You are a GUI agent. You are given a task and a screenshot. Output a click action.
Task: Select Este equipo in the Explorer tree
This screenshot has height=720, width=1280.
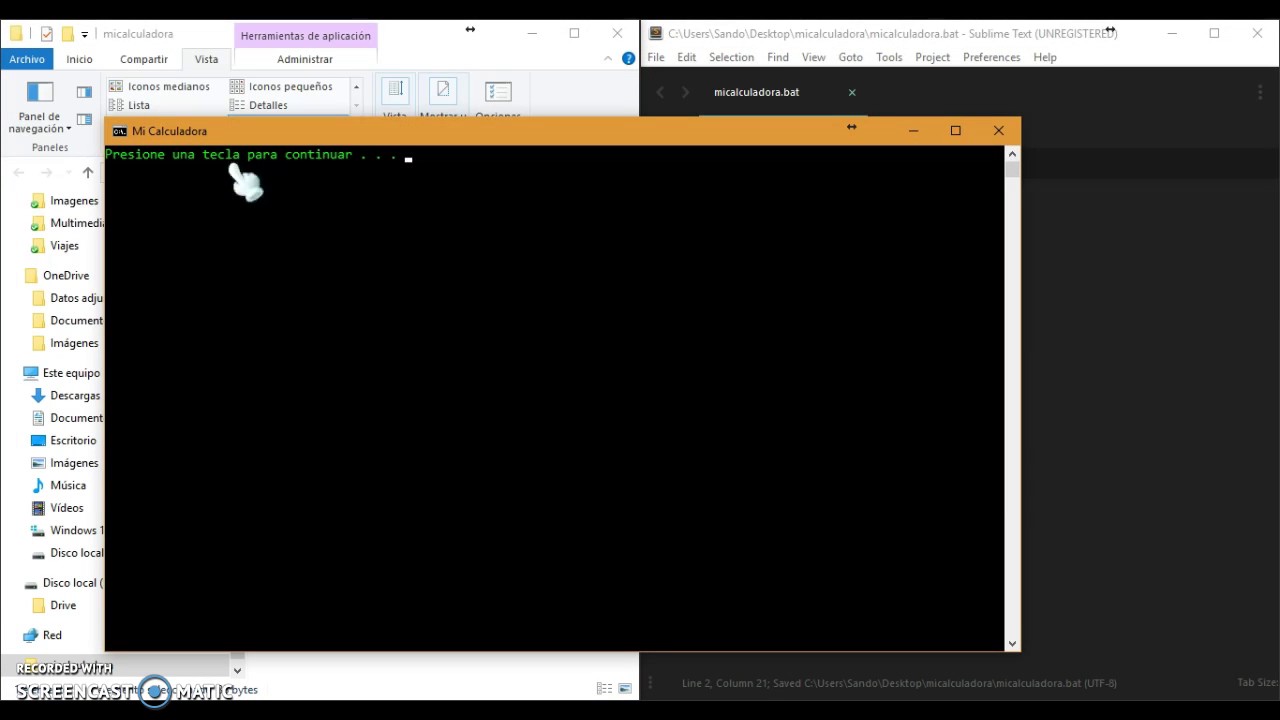pos(61,373)
